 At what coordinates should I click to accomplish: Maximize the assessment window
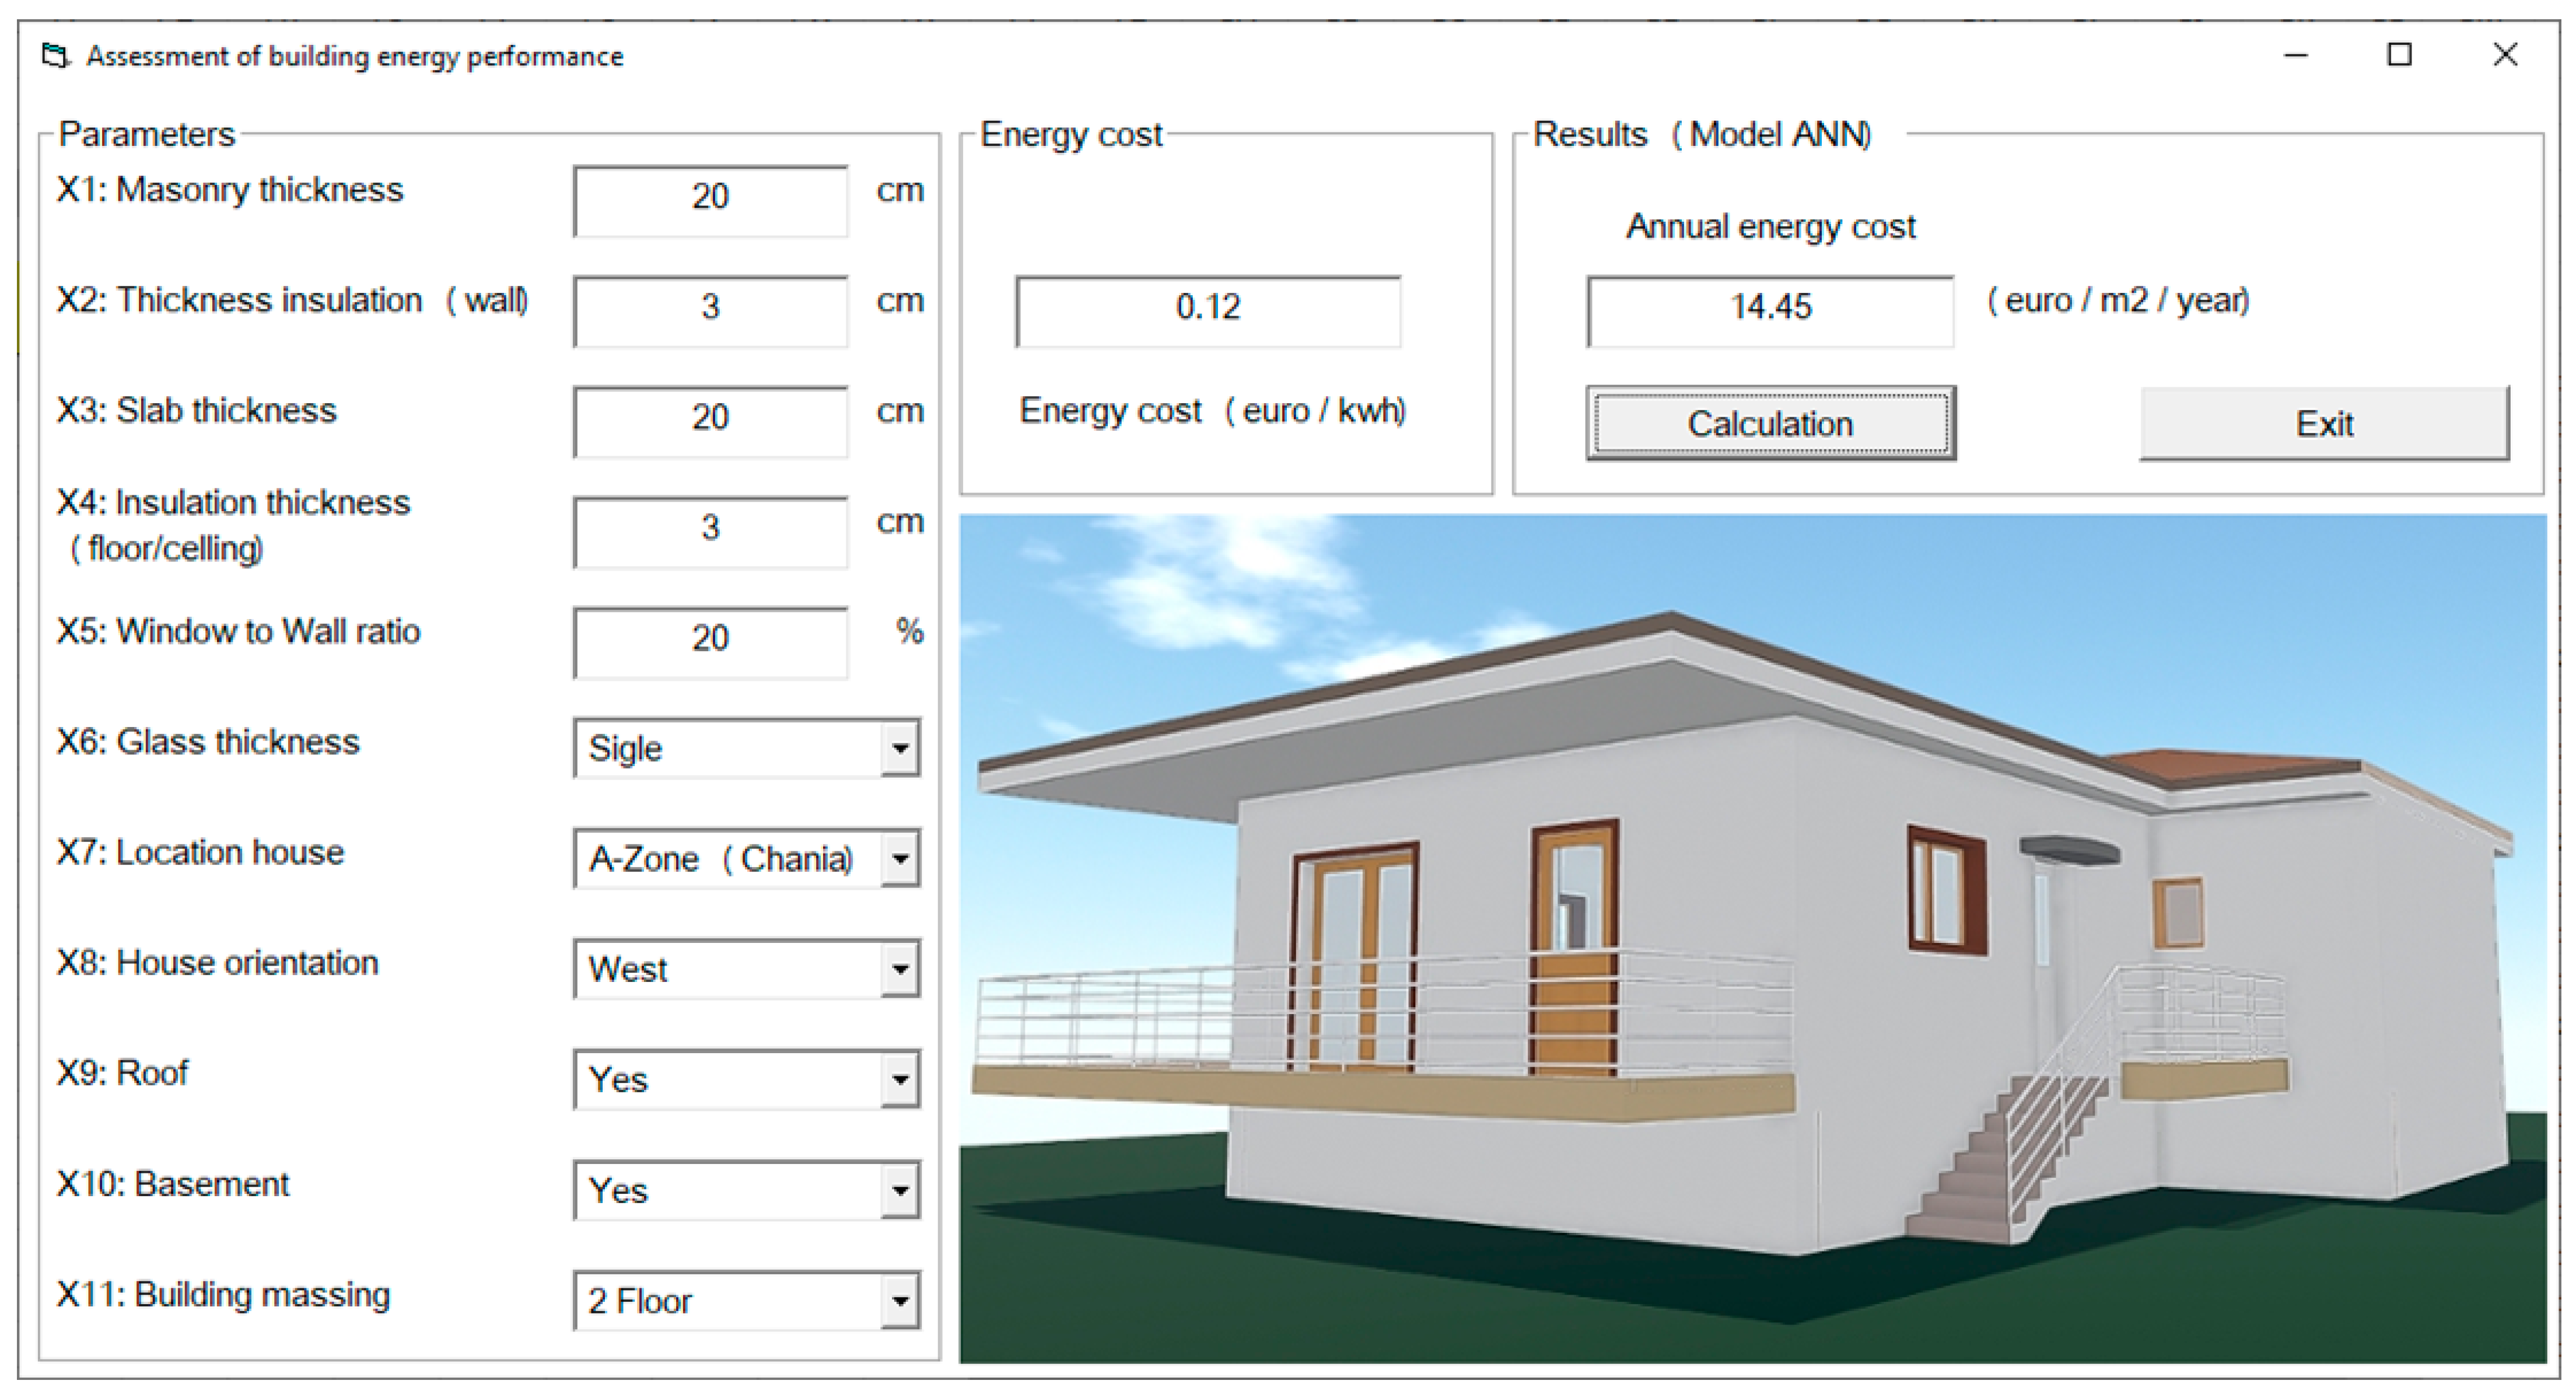[x=2399, y=56]
